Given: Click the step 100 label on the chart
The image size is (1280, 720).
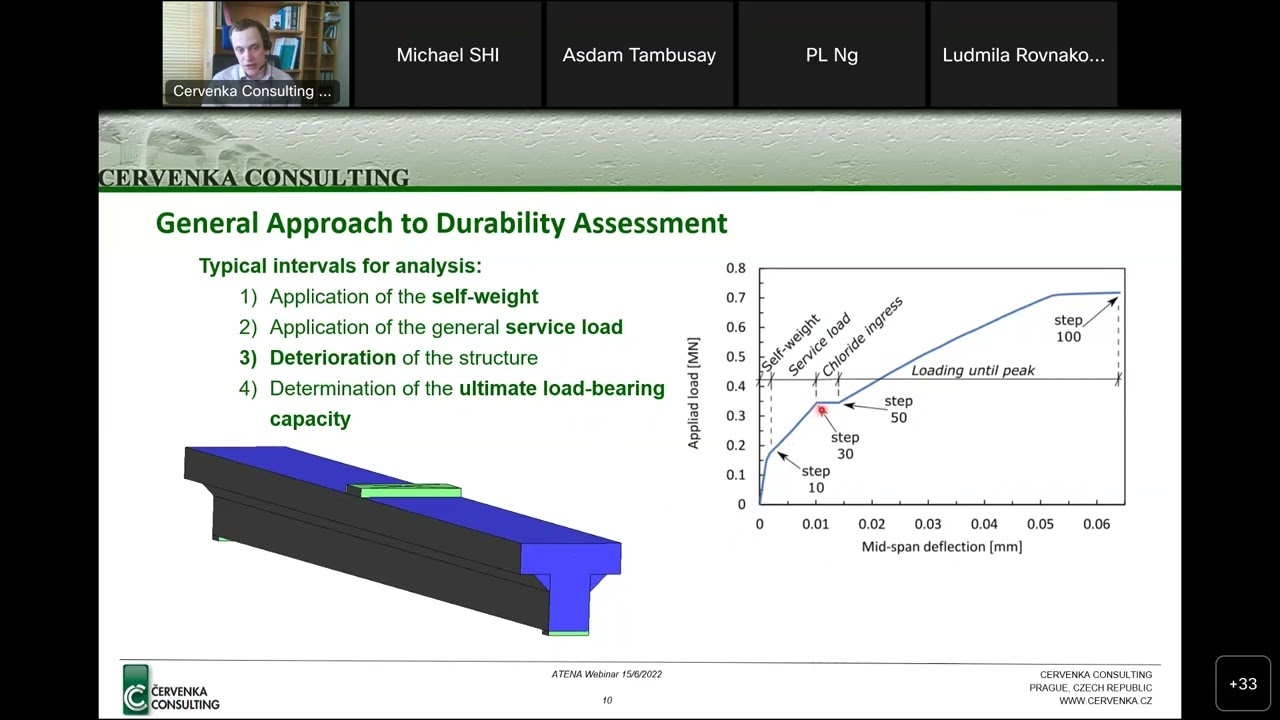Looking at the screenshot, I should pyautogui.click(x=1068, y=328).
